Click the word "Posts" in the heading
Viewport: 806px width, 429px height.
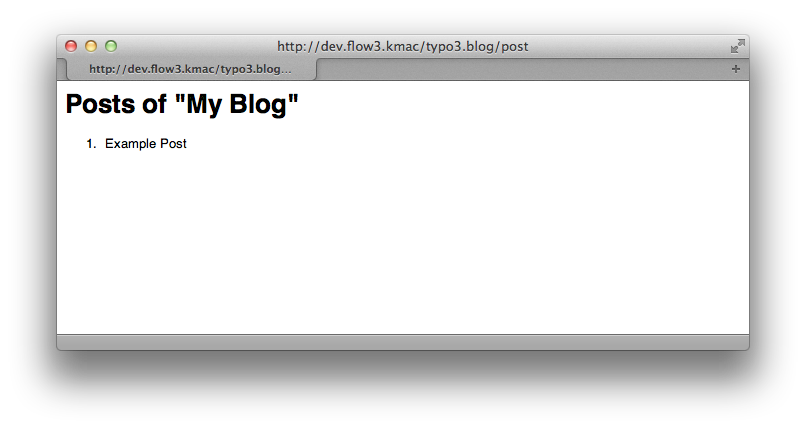pyautogui.click(x=101, y=104)
